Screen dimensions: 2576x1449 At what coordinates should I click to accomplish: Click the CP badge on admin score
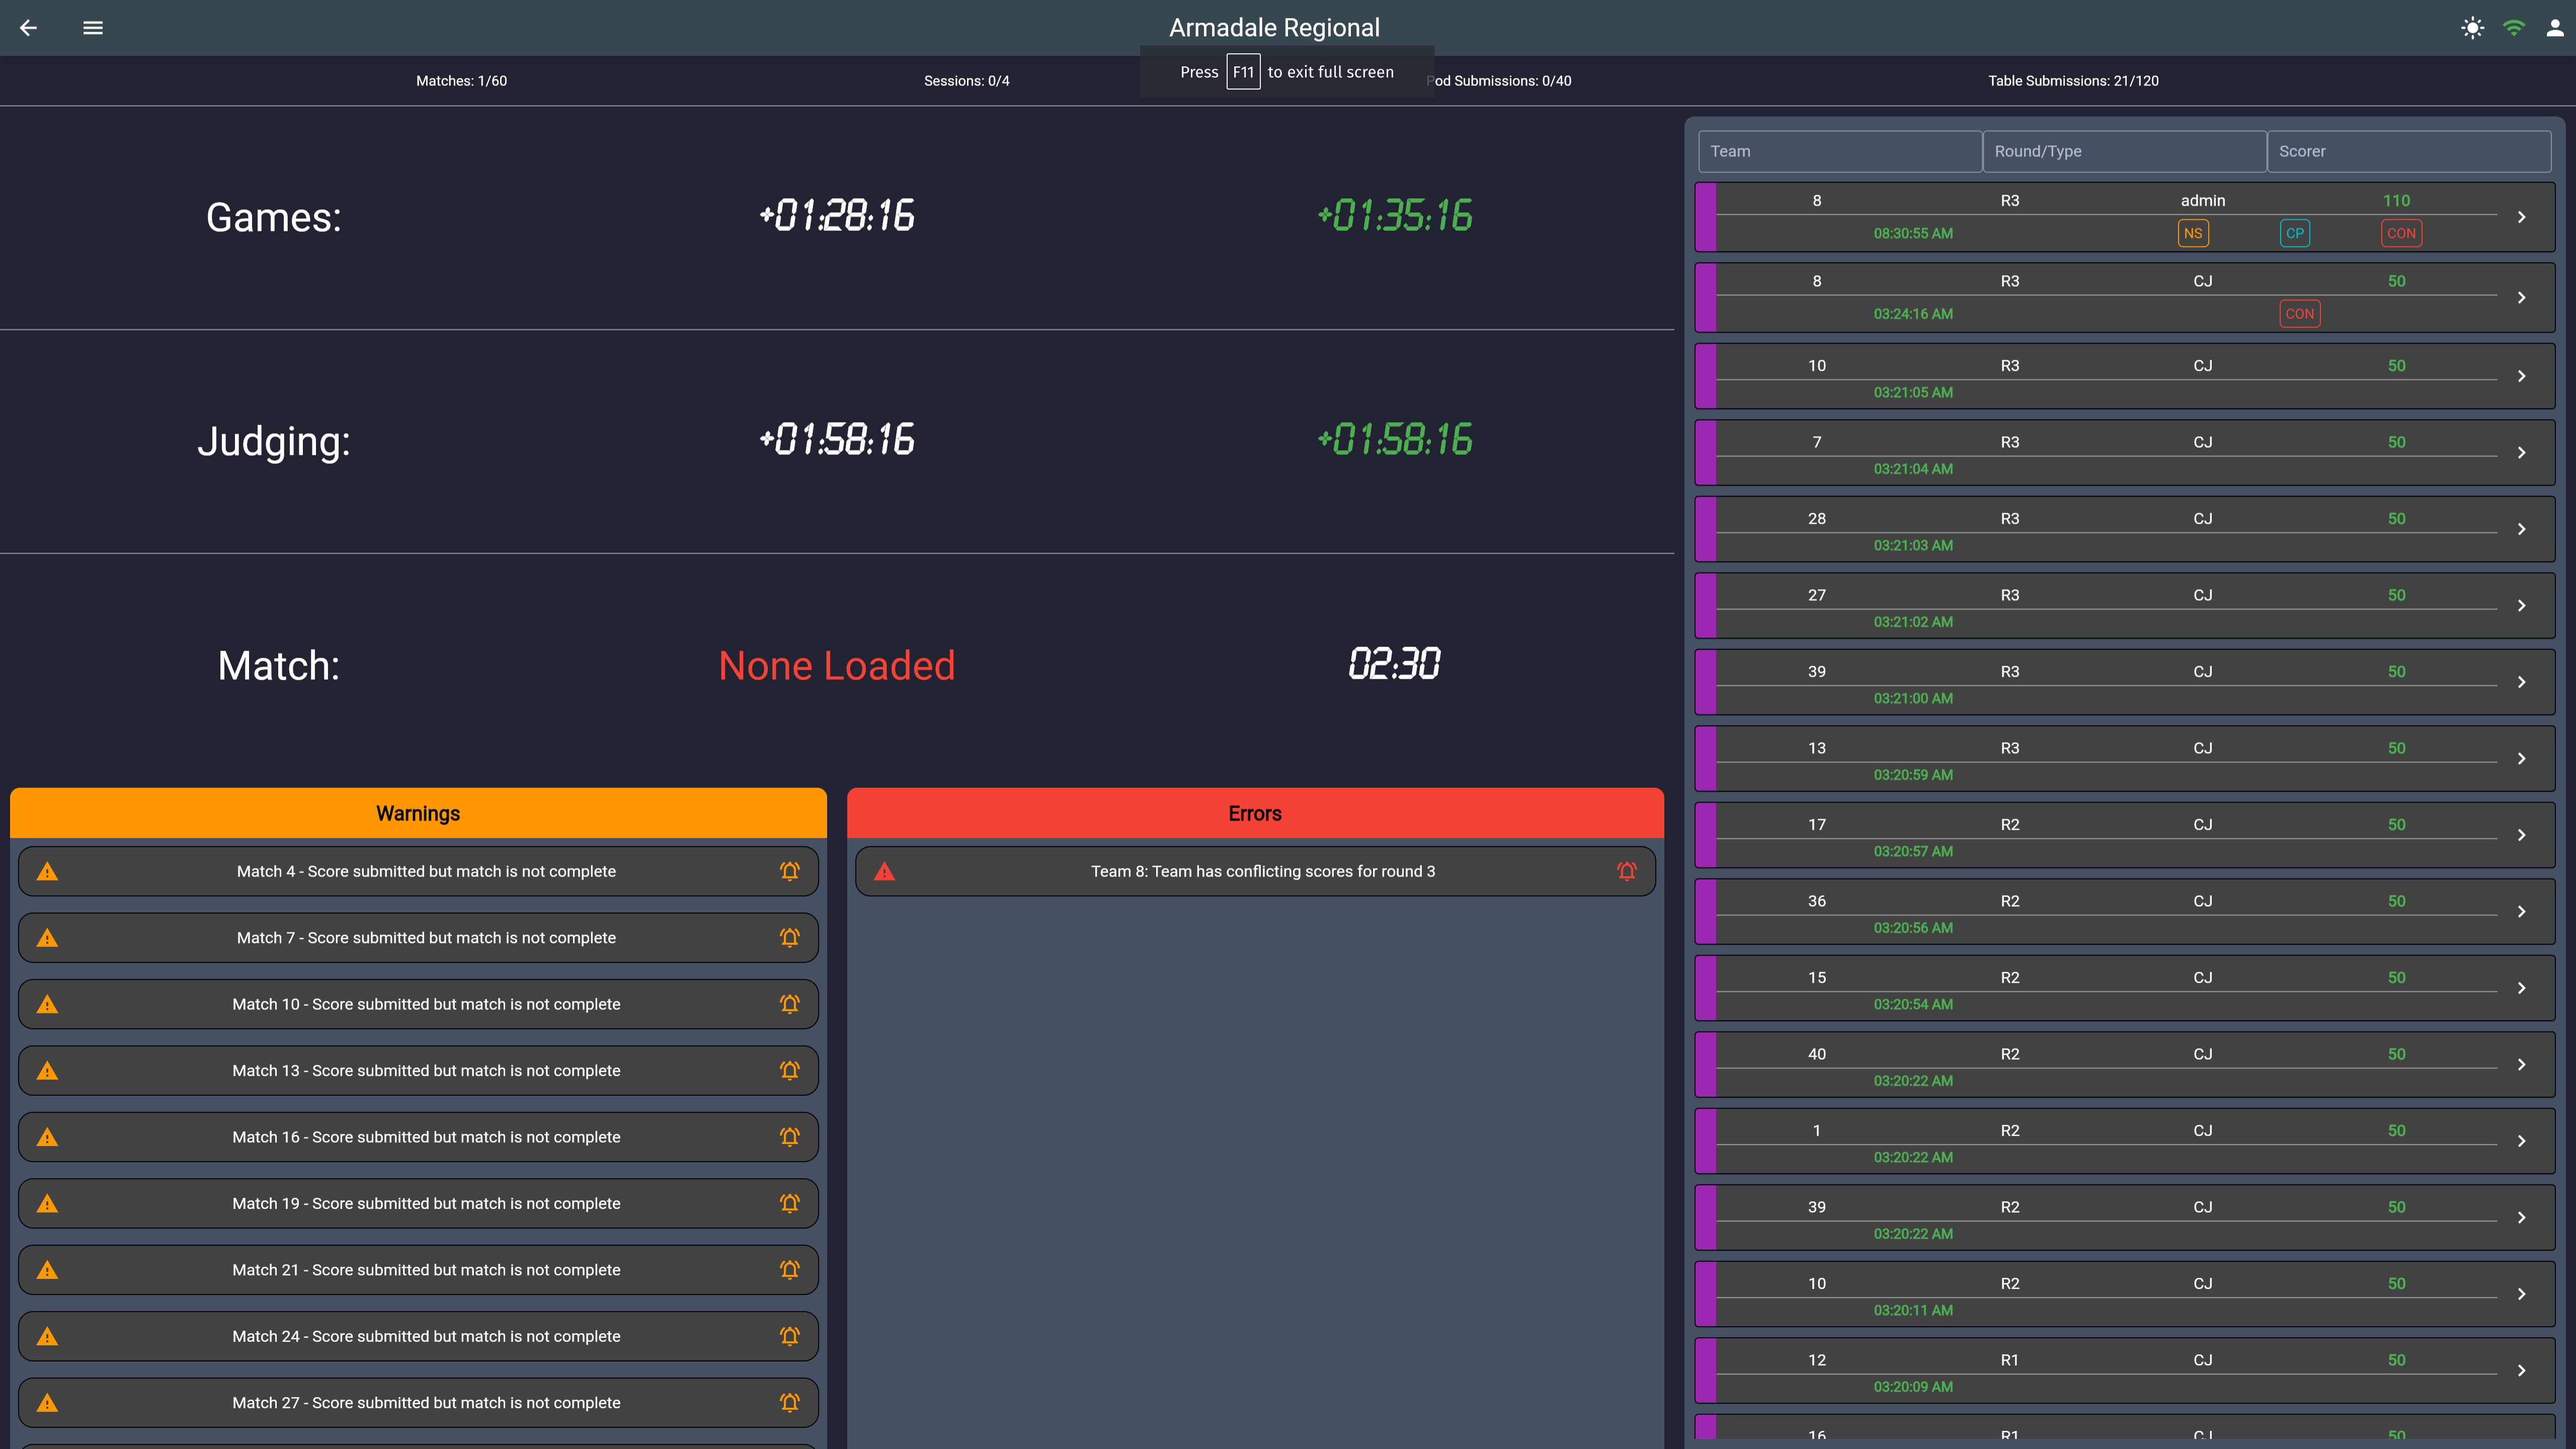point(2294,233)
